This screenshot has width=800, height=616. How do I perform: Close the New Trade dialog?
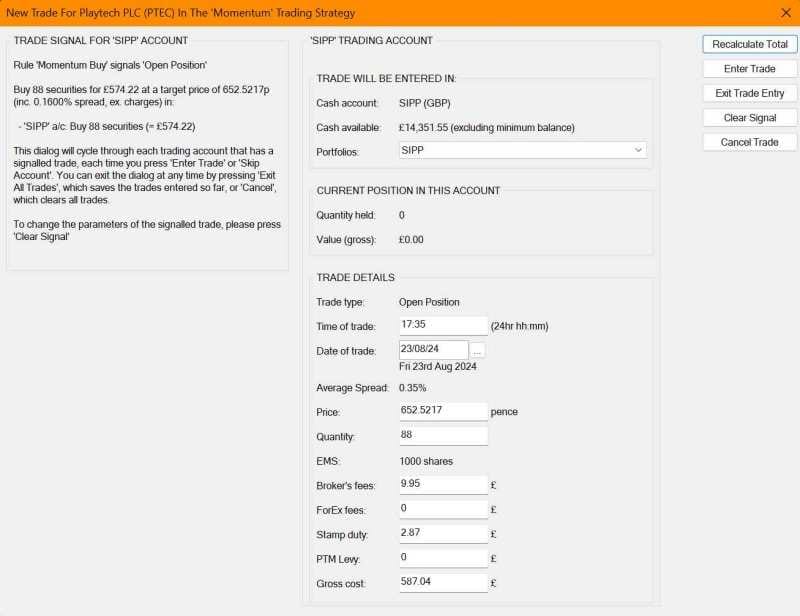point(785,13)
